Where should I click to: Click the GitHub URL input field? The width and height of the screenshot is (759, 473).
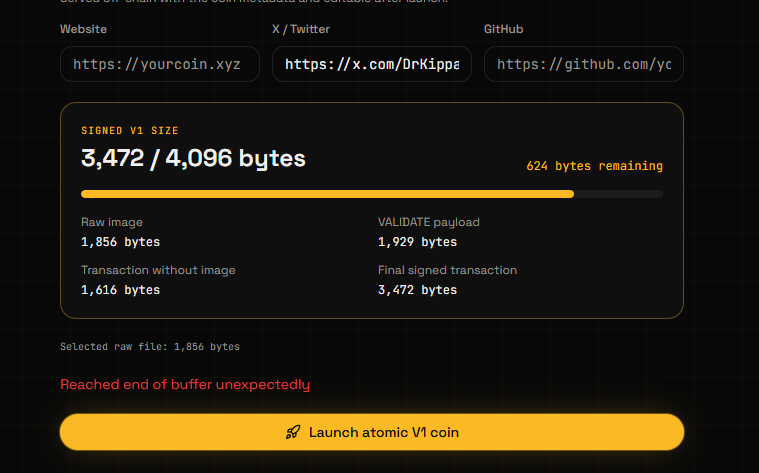(x=584, y=64)
